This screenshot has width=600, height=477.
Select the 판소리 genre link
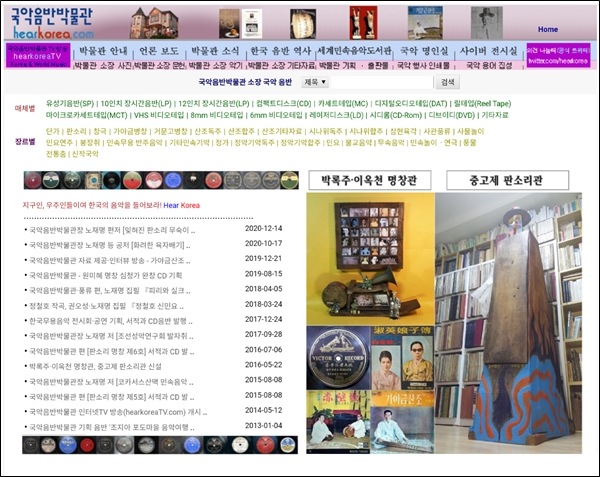tap(76, 132)
